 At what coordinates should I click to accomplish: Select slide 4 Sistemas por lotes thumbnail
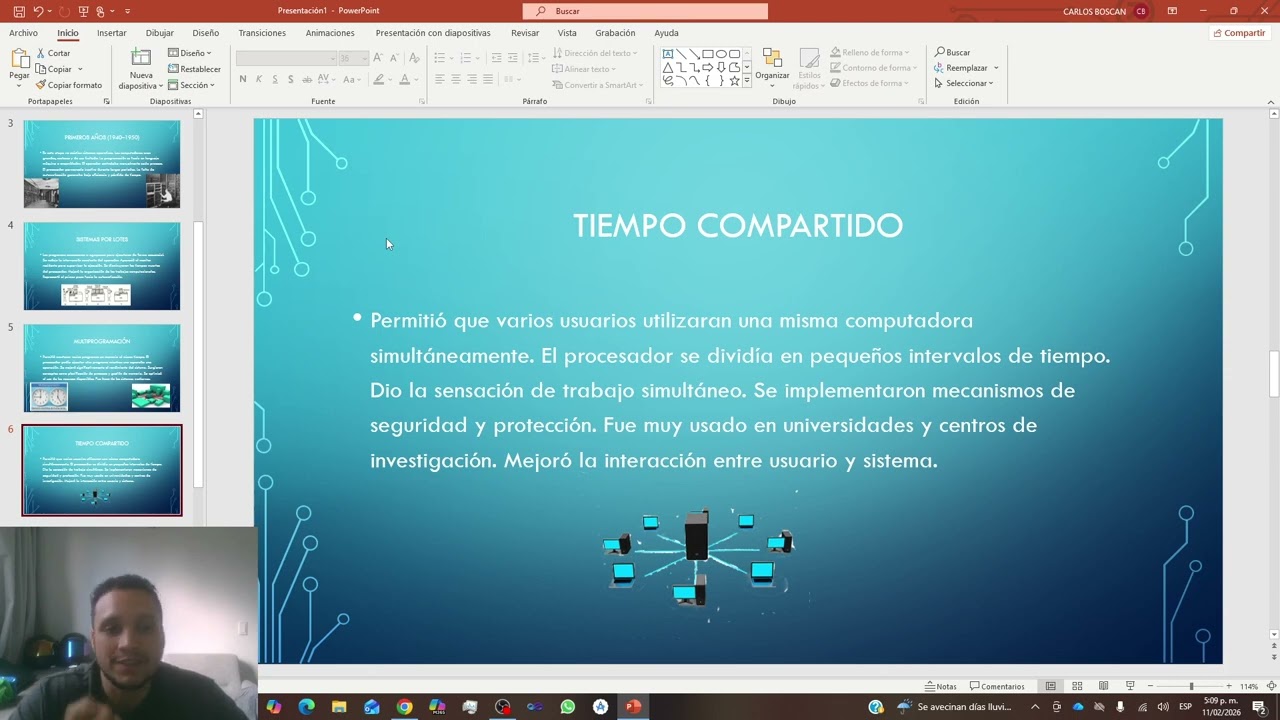pyautogui.click(x=102, y=266)
